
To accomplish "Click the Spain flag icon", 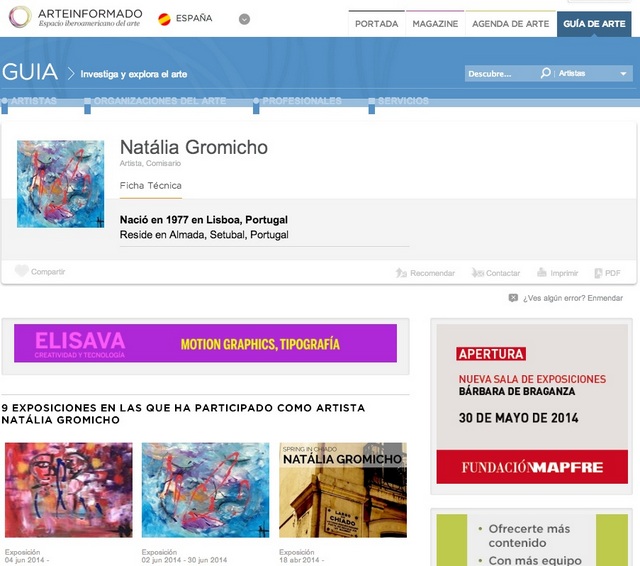I will pyautogui.click(x=164, y=19).
